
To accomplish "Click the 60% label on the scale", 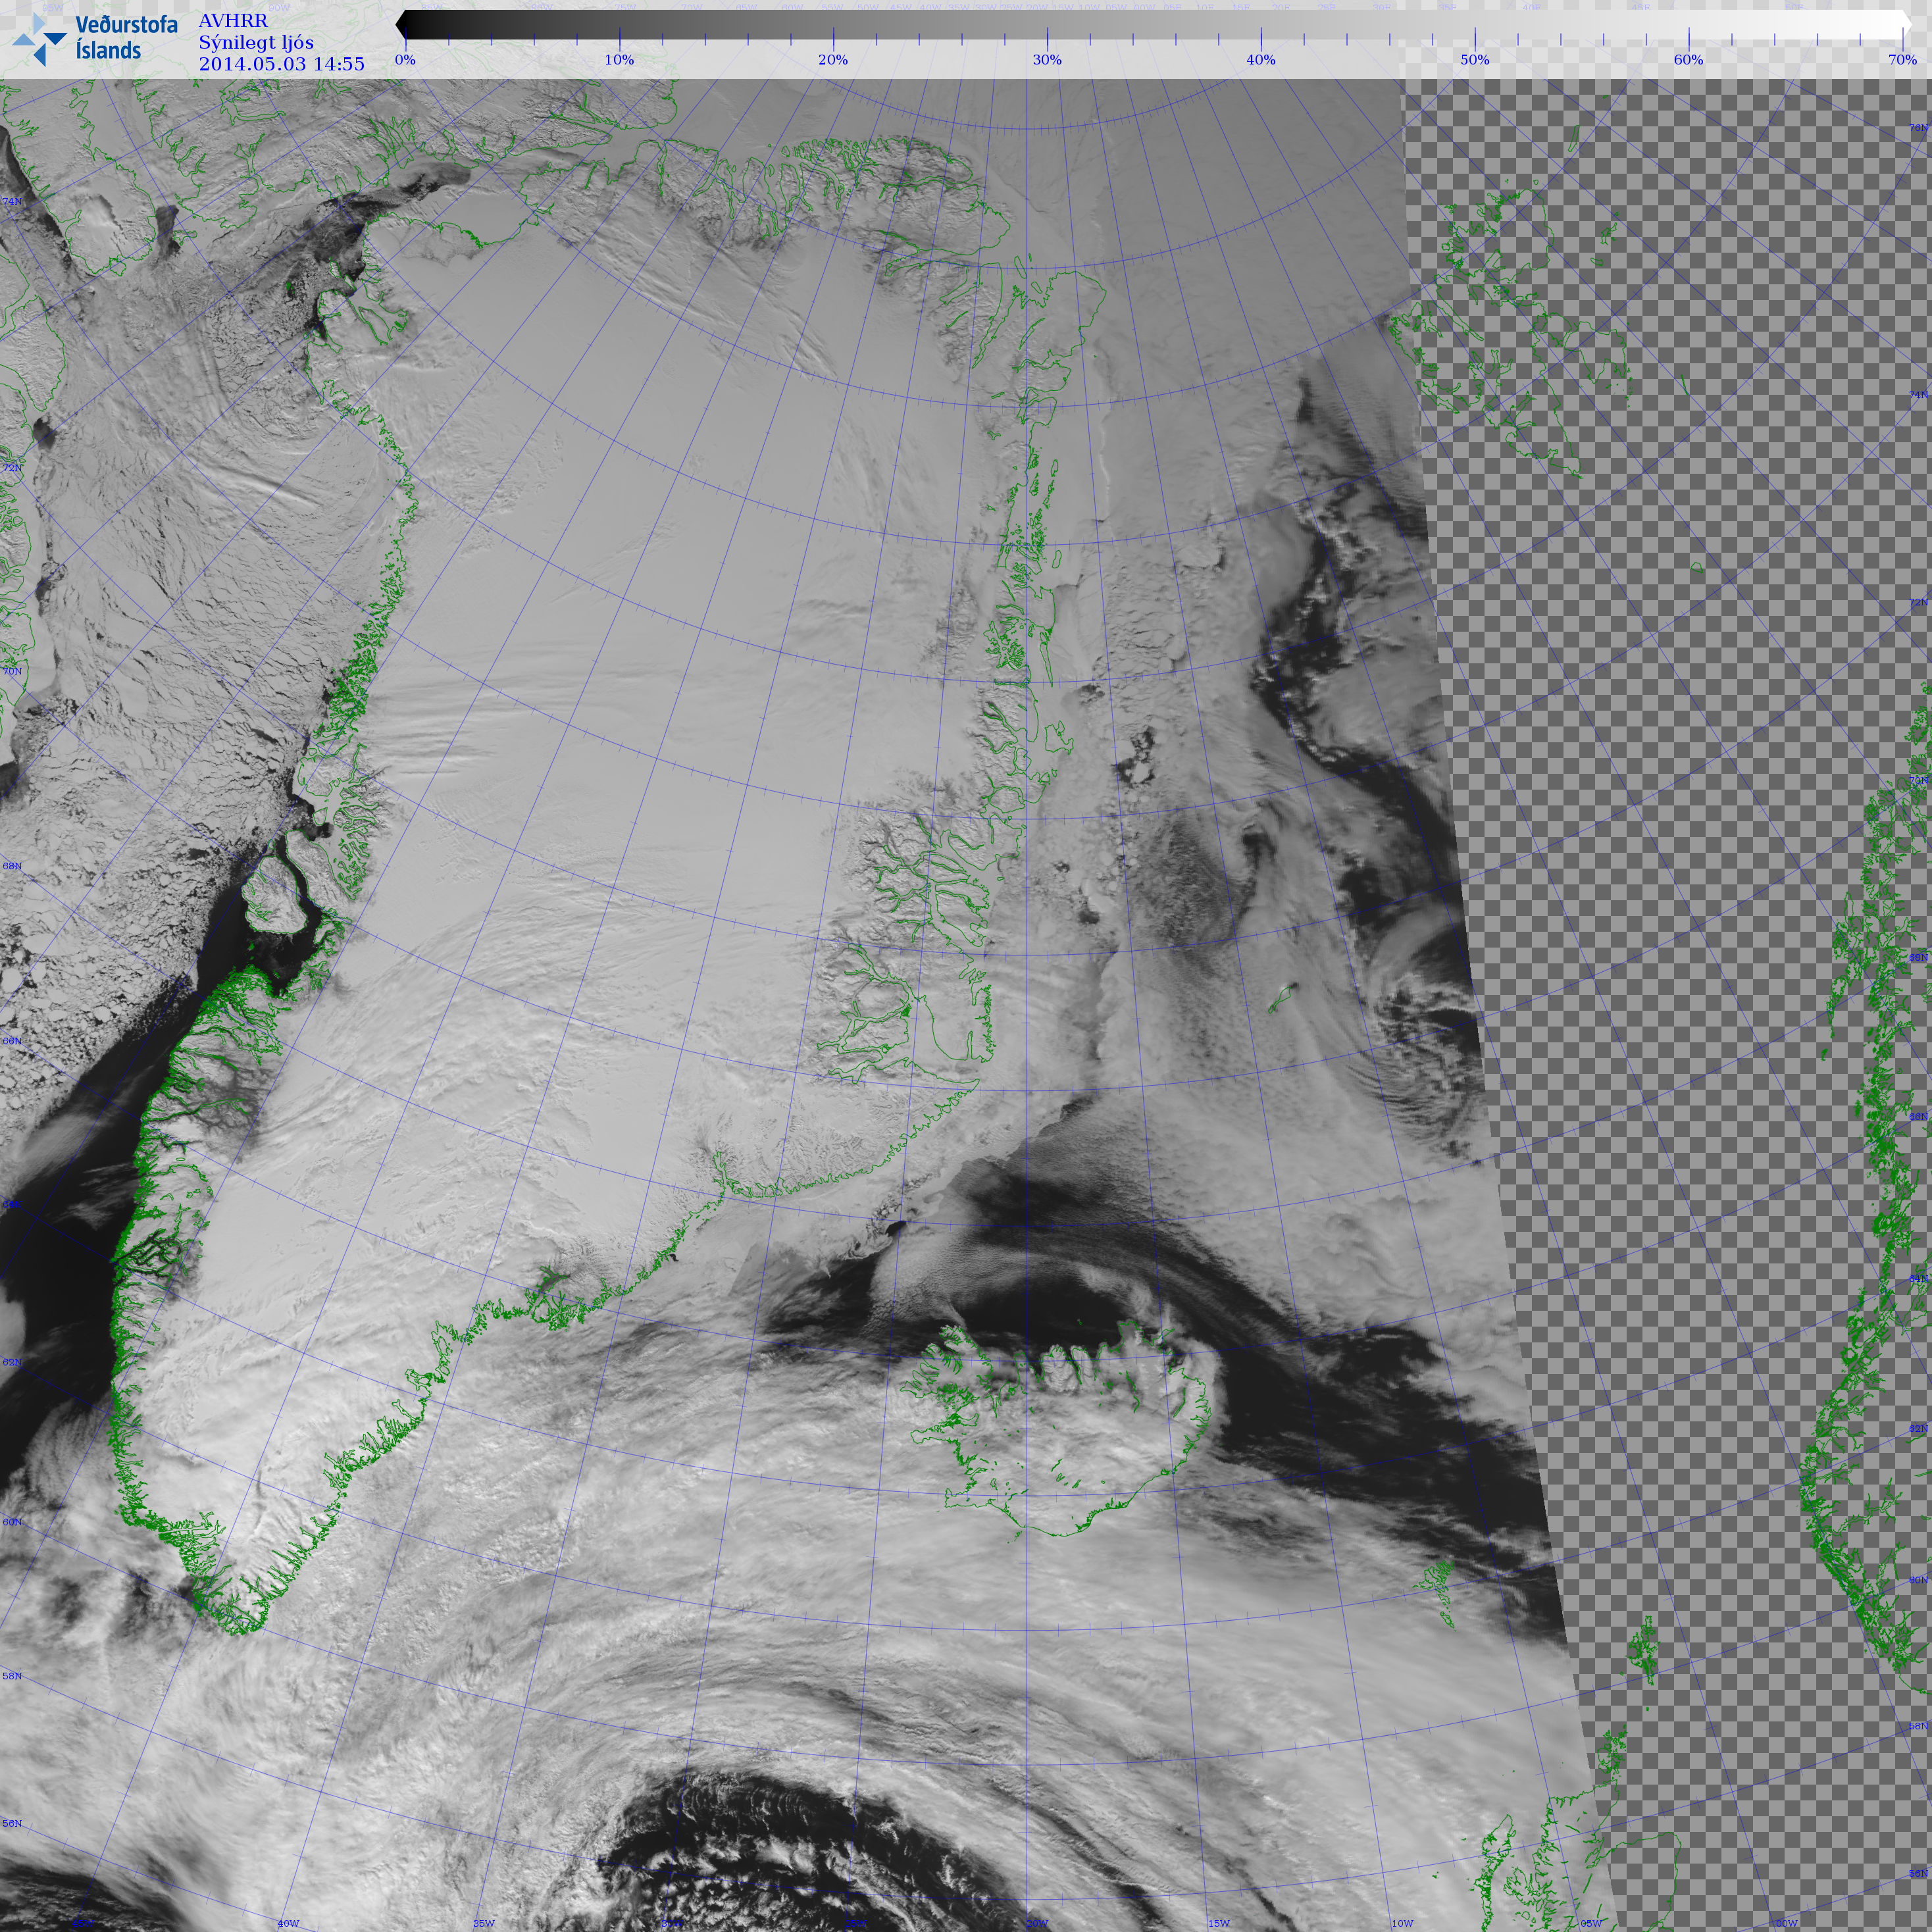I will pos(1689,60).
